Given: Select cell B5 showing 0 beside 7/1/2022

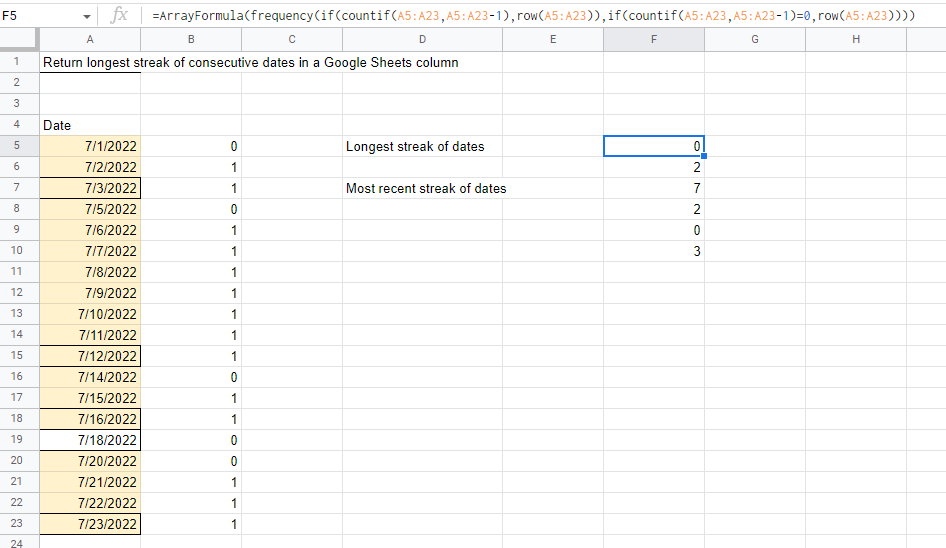Looking at the screenshot, I should pyautogui.click(x=191, y=146).
